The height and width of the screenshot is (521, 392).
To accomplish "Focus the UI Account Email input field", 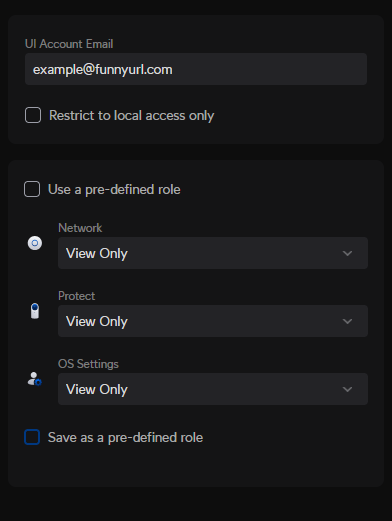I will coord(196,69).
